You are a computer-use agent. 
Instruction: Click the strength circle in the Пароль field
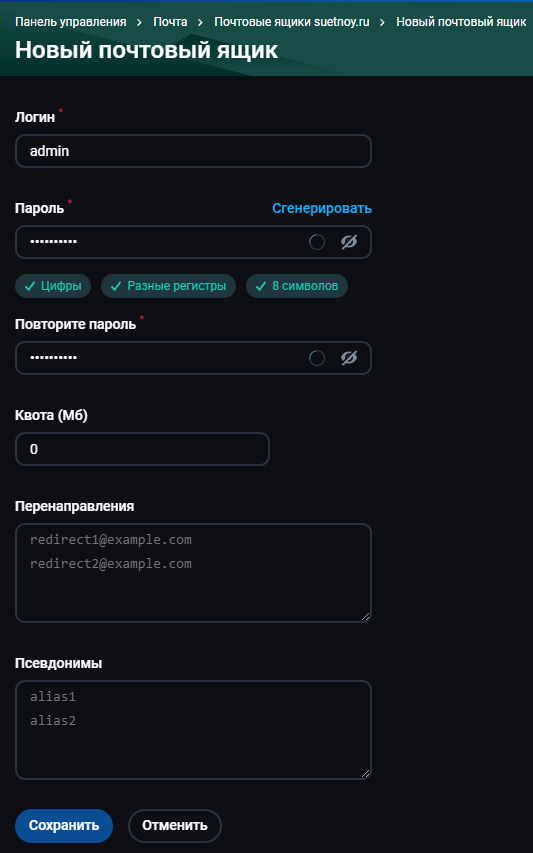click(x=317, y=242)
